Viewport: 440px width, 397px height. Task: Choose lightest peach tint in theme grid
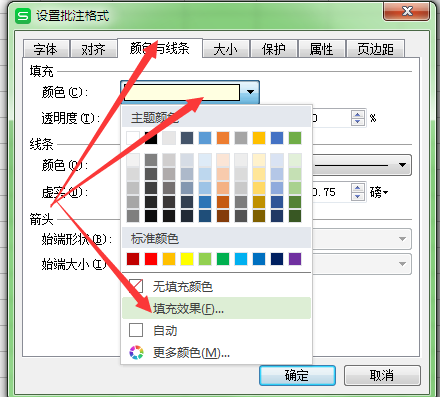click(223, 160)
